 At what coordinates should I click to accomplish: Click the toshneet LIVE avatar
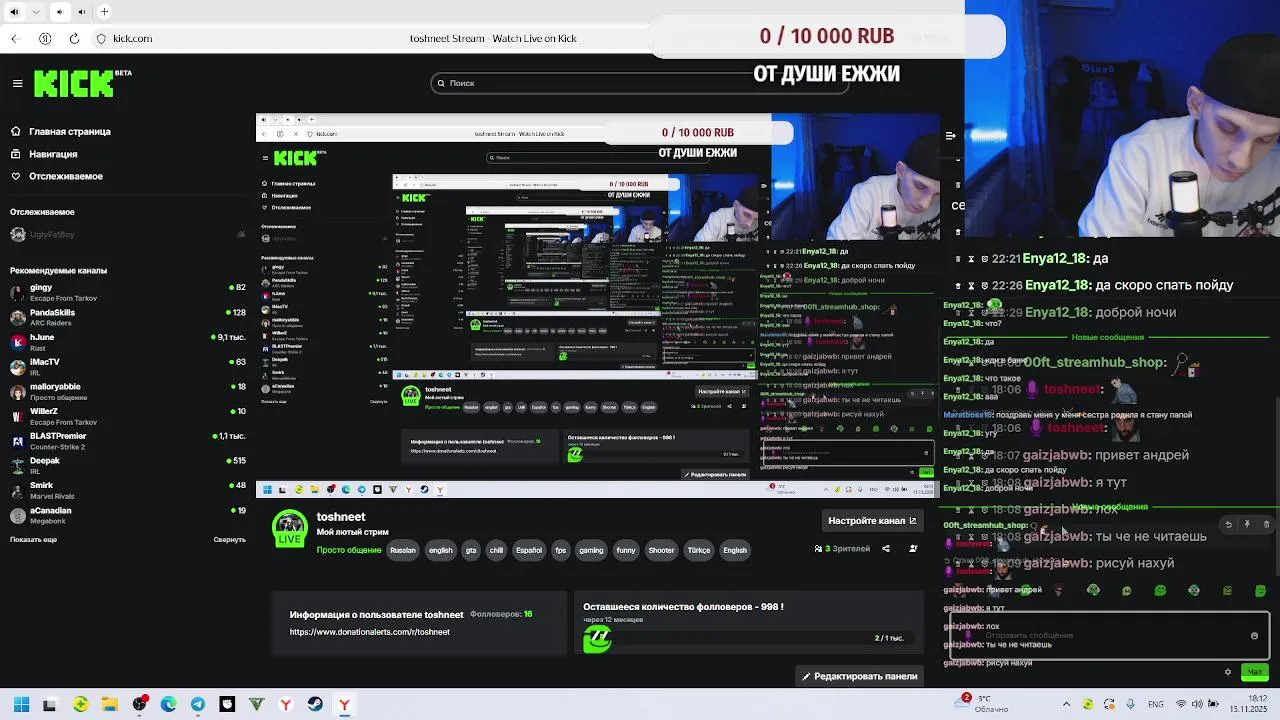290,528
